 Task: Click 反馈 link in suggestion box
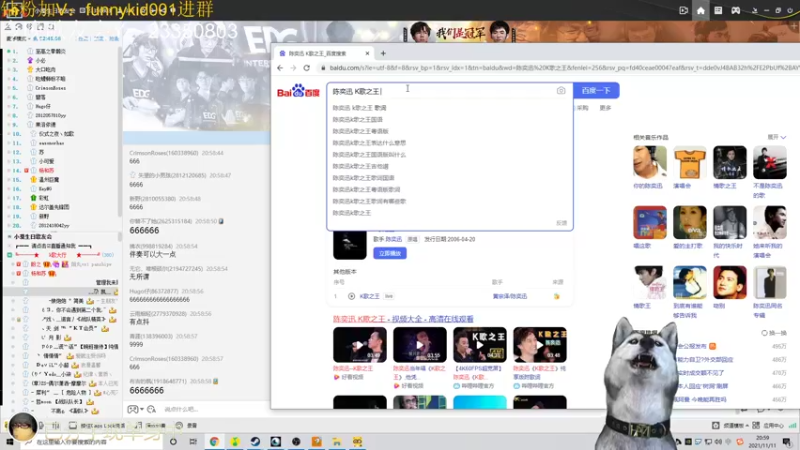(x=561, y=223)
